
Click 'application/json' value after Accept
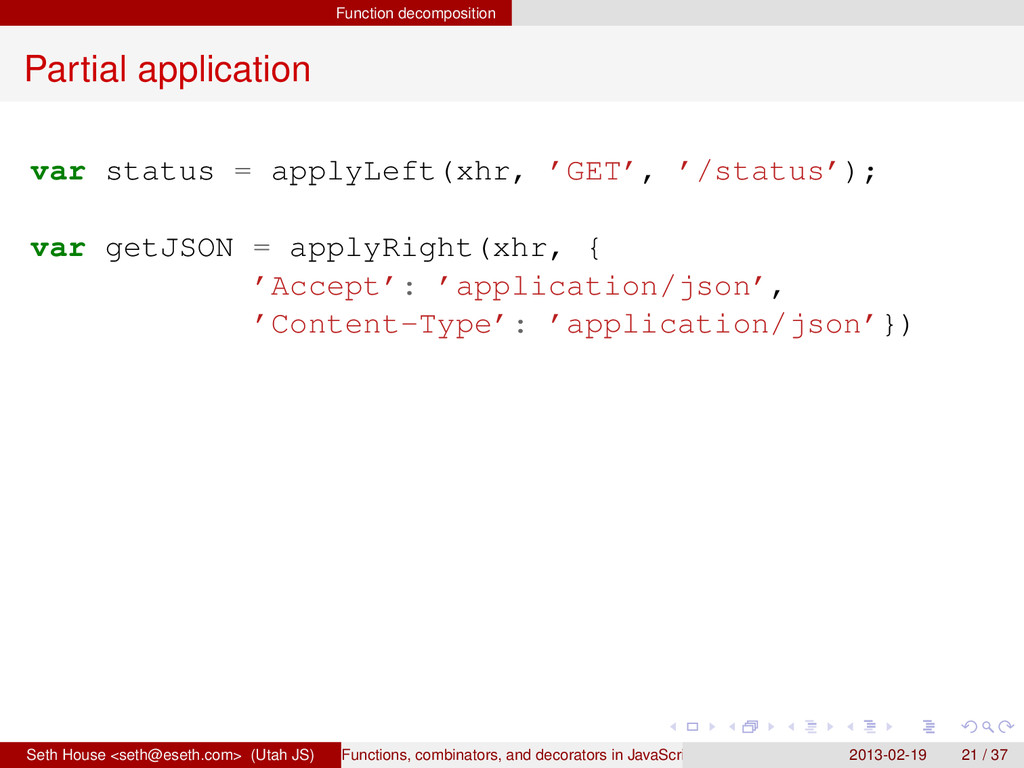tap(602, 287)
